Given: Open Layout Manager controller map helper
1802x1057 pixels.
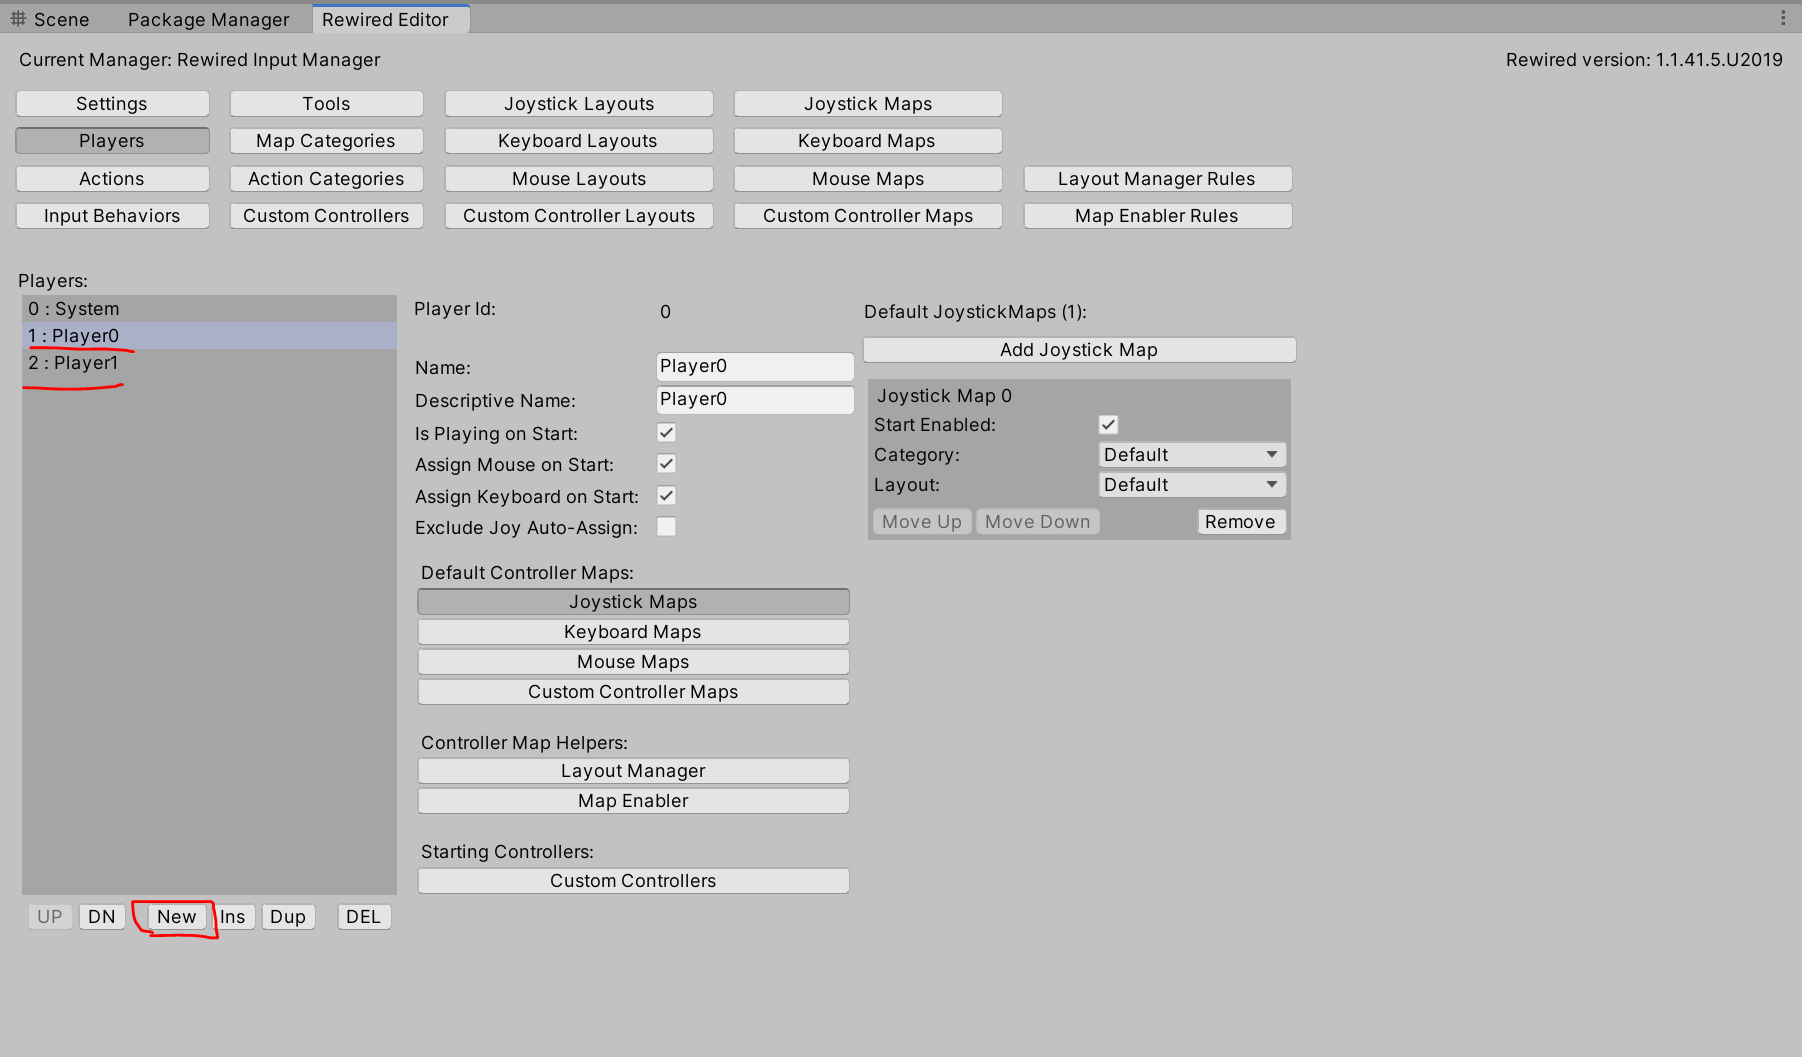Looking at the screenshot, I should click(x=633, y=771).
